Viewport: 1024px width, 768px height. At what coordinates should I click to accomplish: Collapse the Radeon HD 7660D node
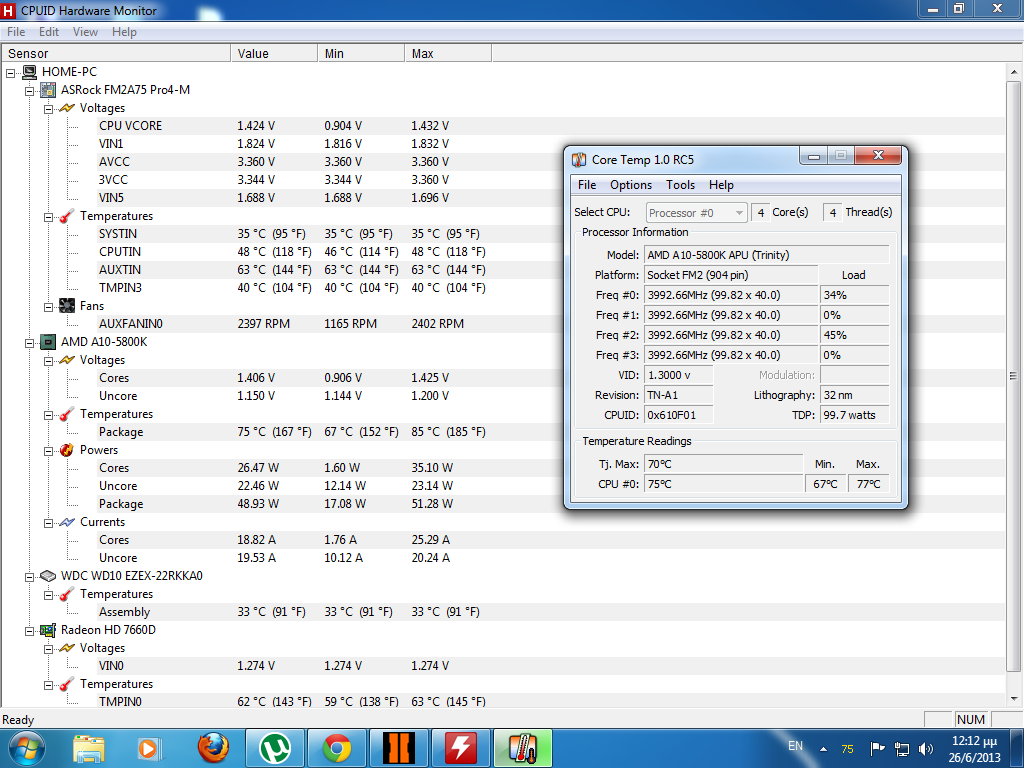click(x=29, y=631)
